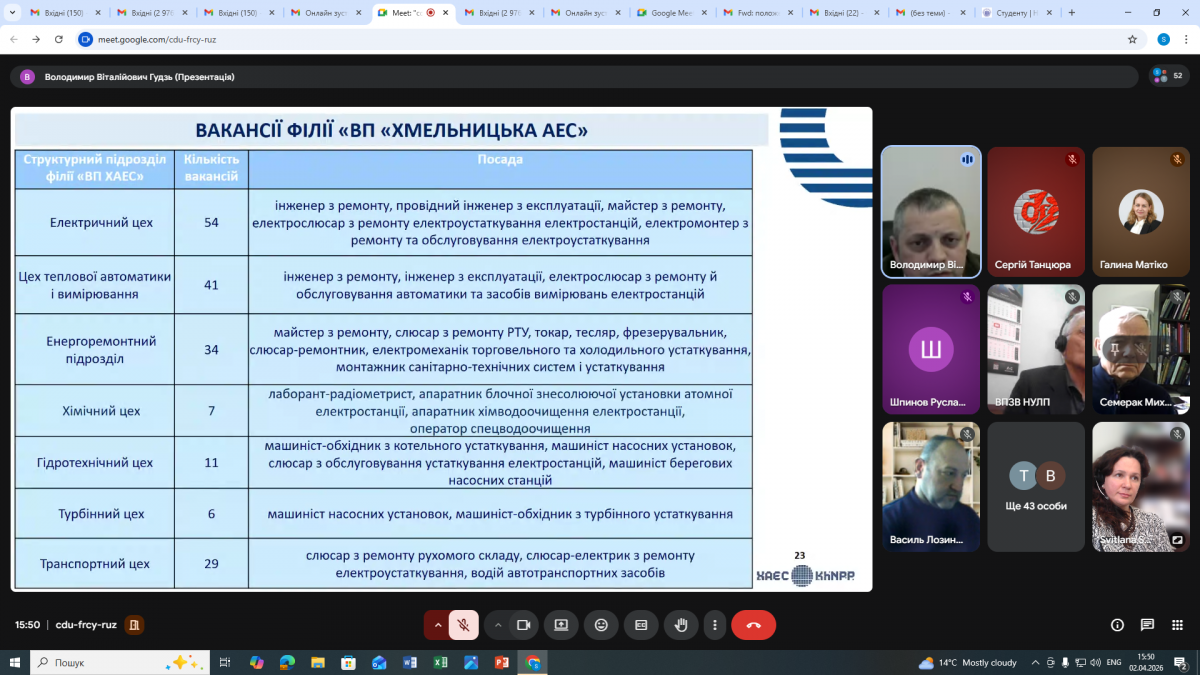Switch to the Студенту browser tab
Screen dimensions: 1200x675
1015,13
